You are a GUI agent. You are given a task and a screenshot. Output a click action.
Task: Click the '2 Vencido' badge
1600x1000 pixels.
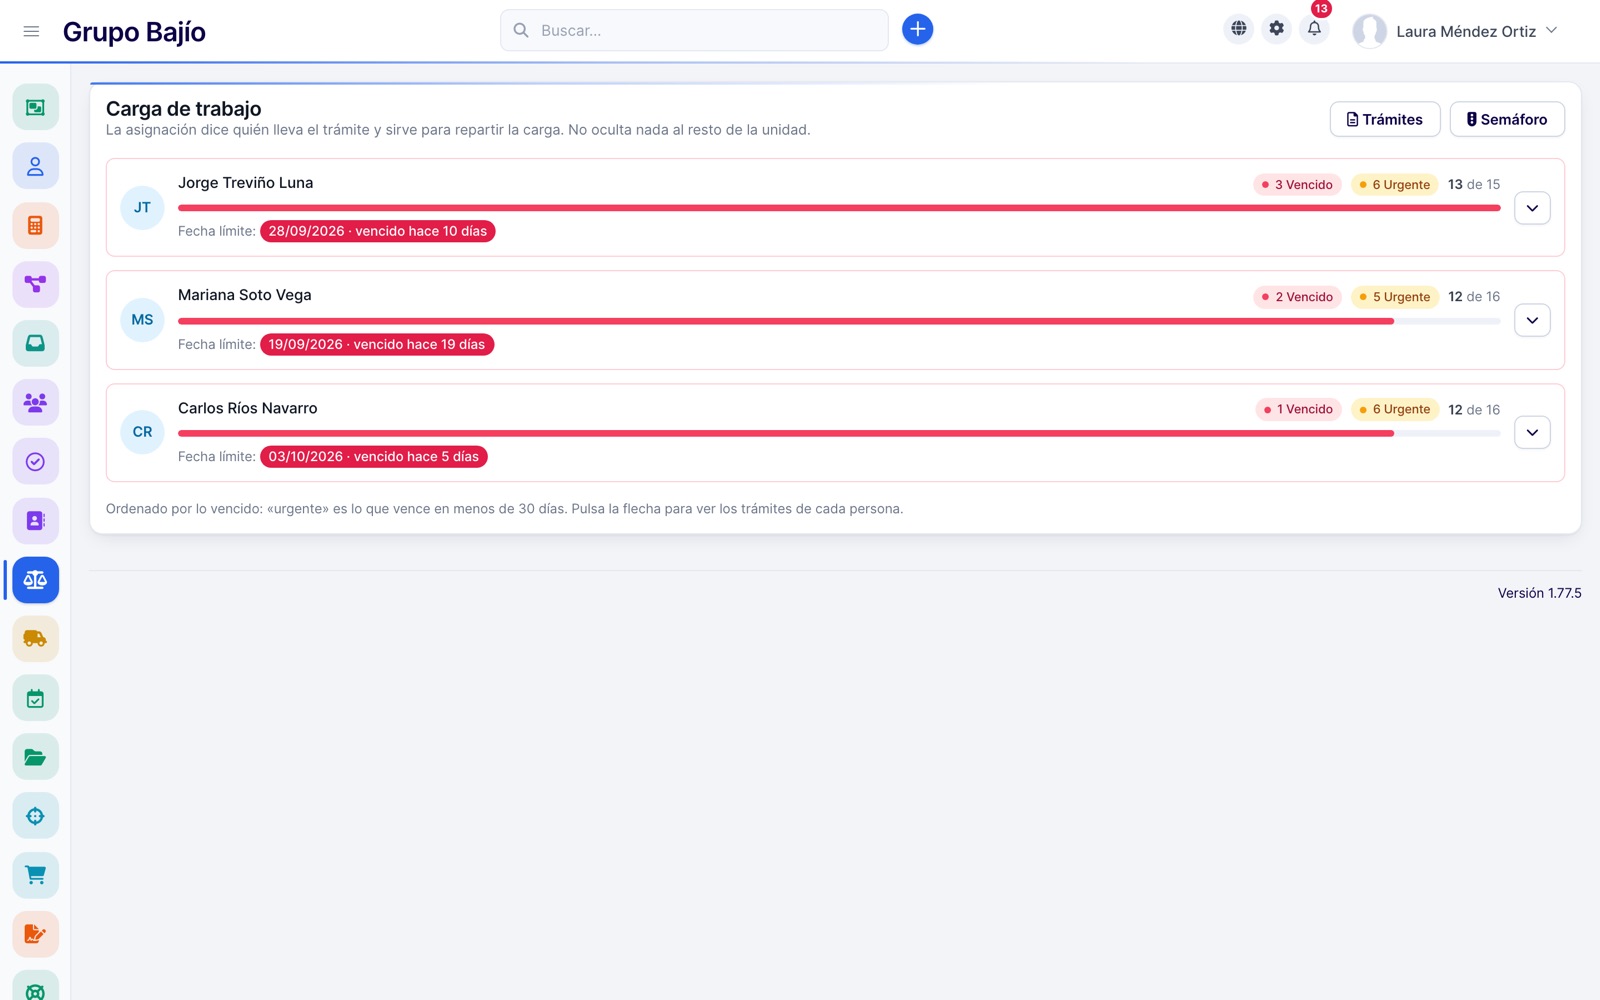(1297, 297)
